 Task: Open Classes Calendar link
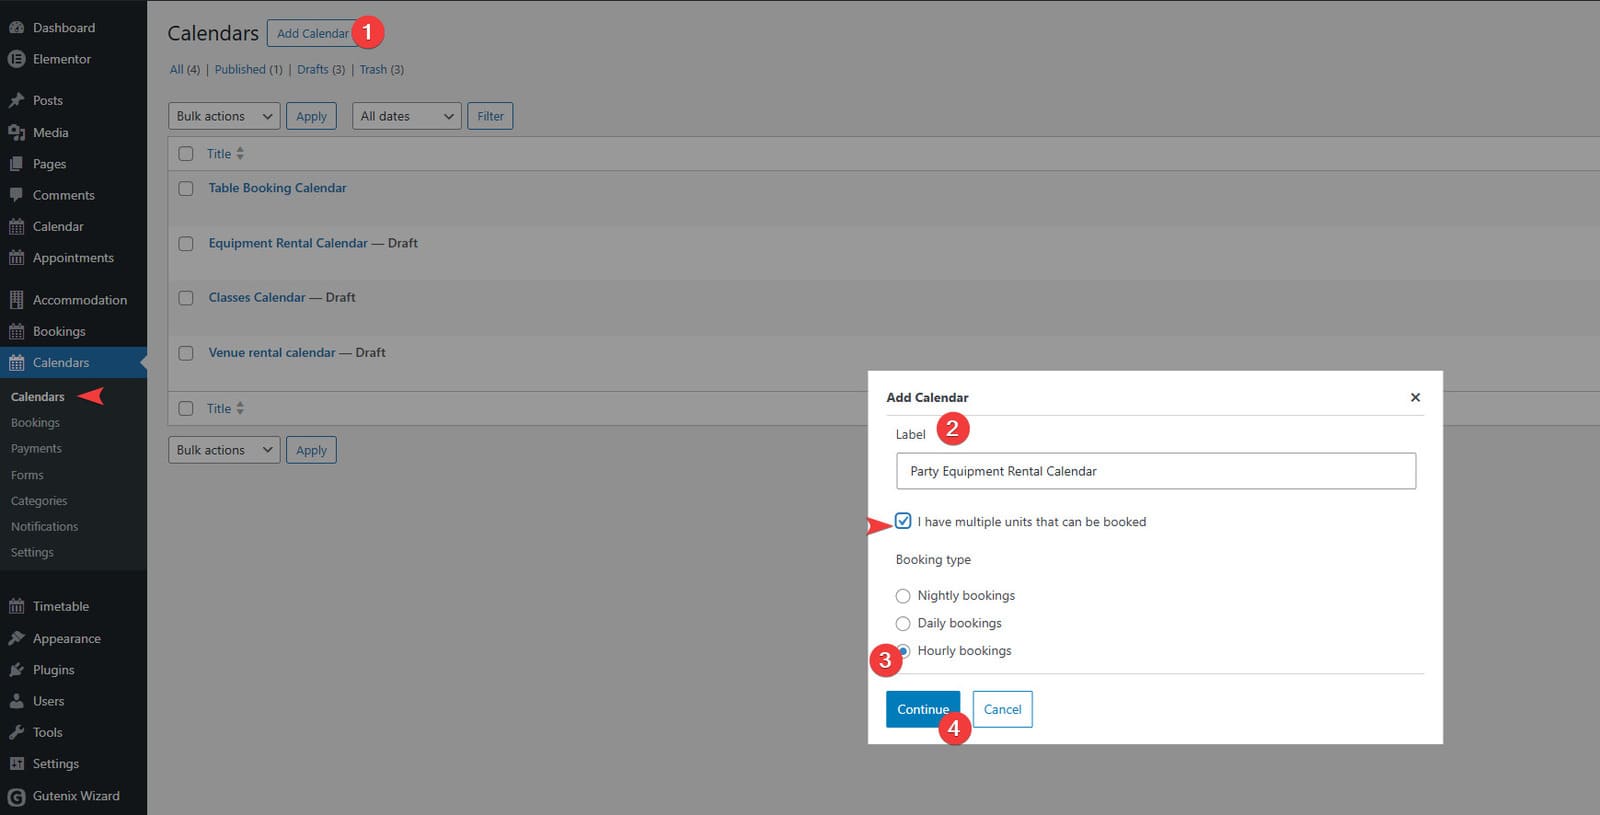click(257, 298)
